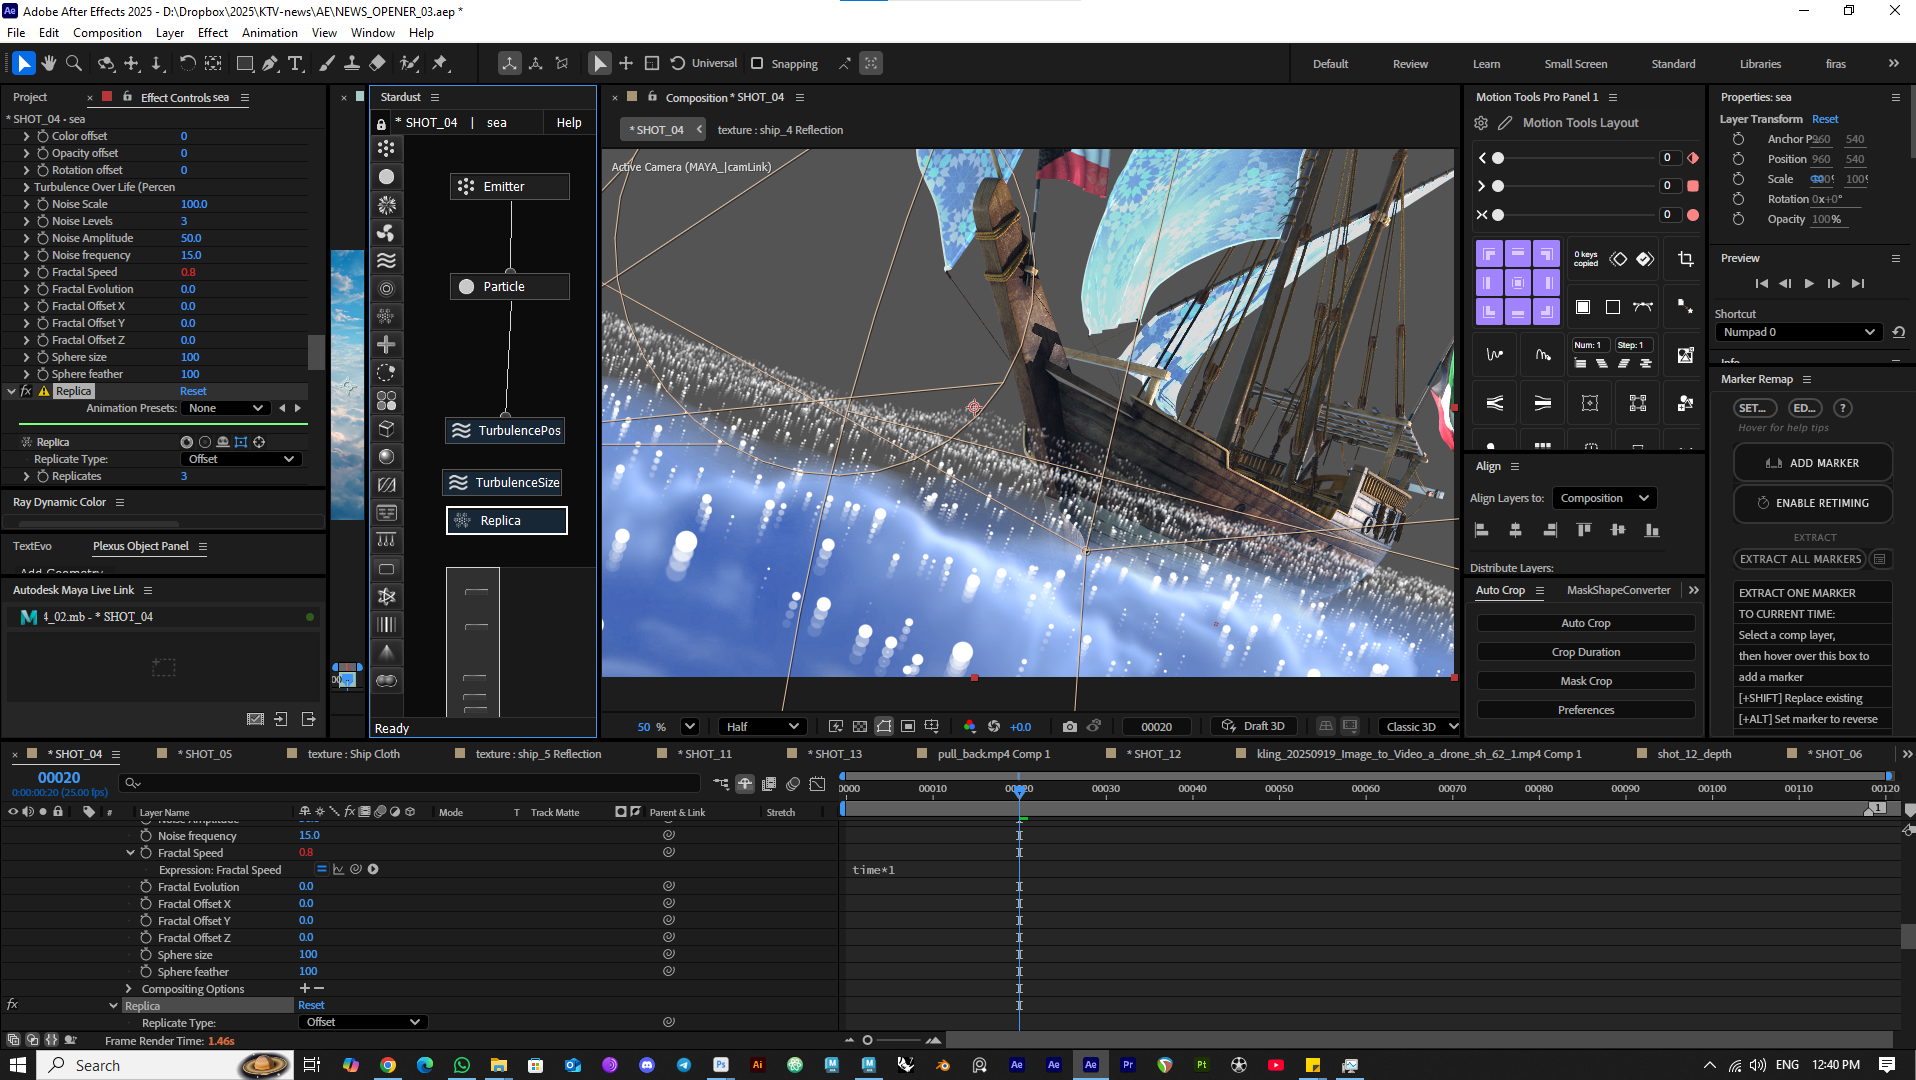
Task: Toggle the Replica effect fx switch
Action: pos(27,391)
